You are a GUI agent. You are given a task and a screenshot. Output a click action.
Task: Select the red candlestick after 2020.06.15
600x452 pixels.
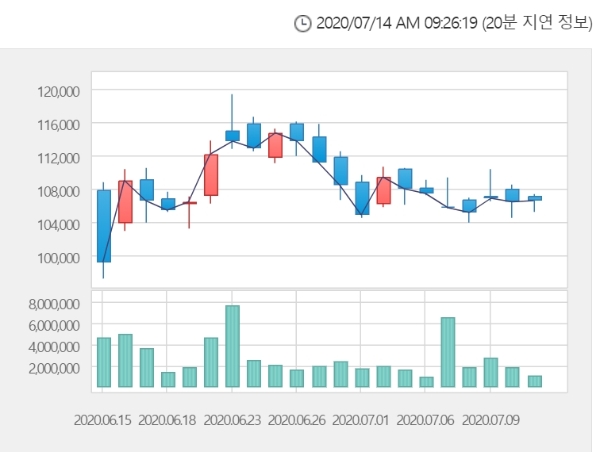point(125,201)
